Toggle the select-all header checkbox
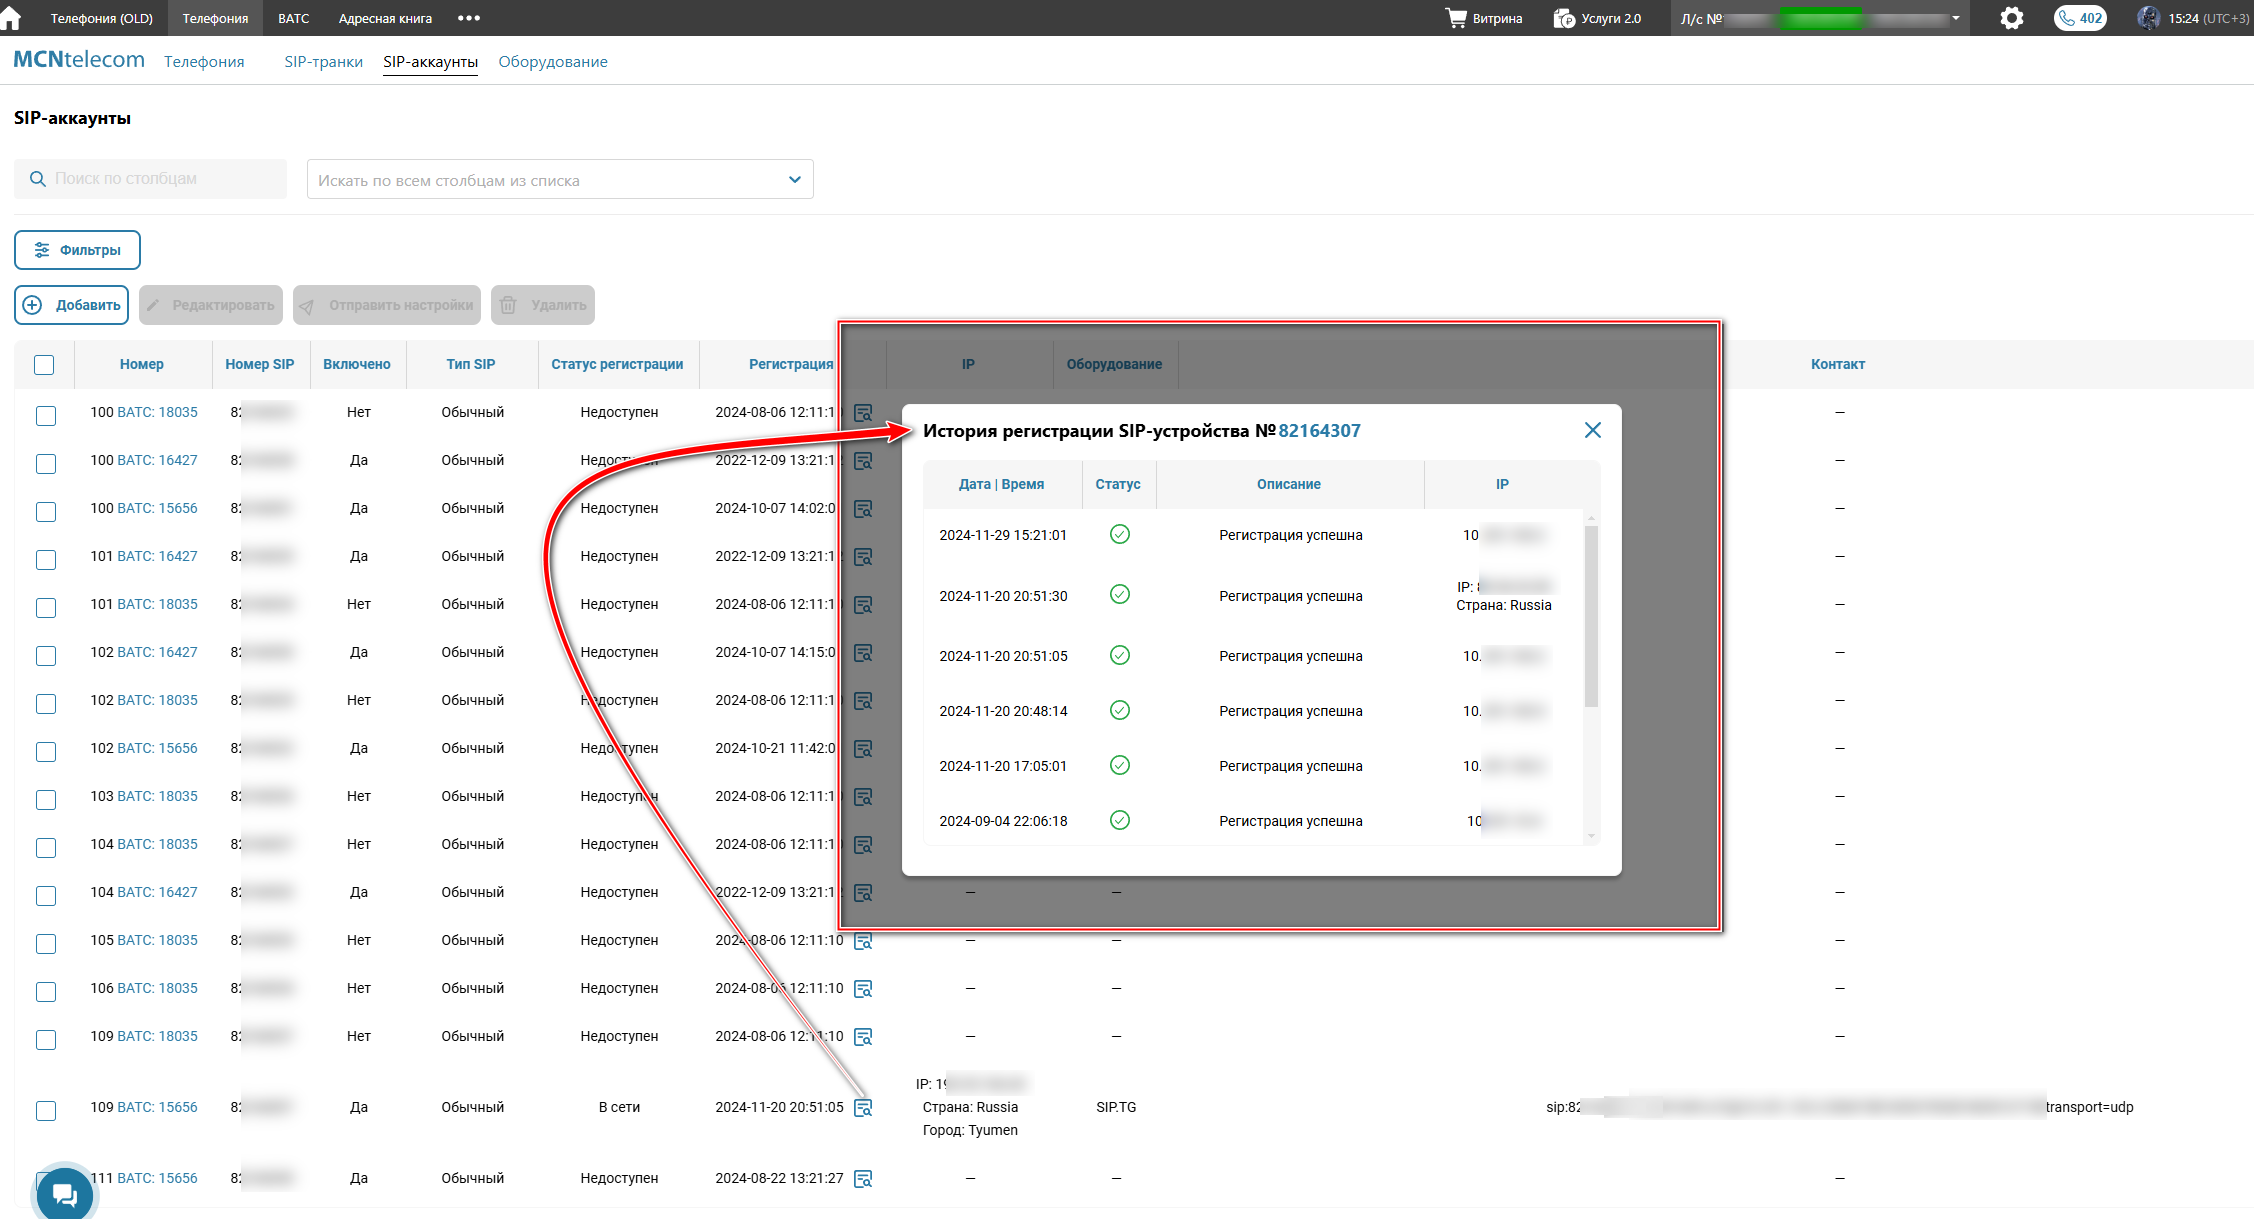The image size is (2254, 1219). tap(44, 365)
